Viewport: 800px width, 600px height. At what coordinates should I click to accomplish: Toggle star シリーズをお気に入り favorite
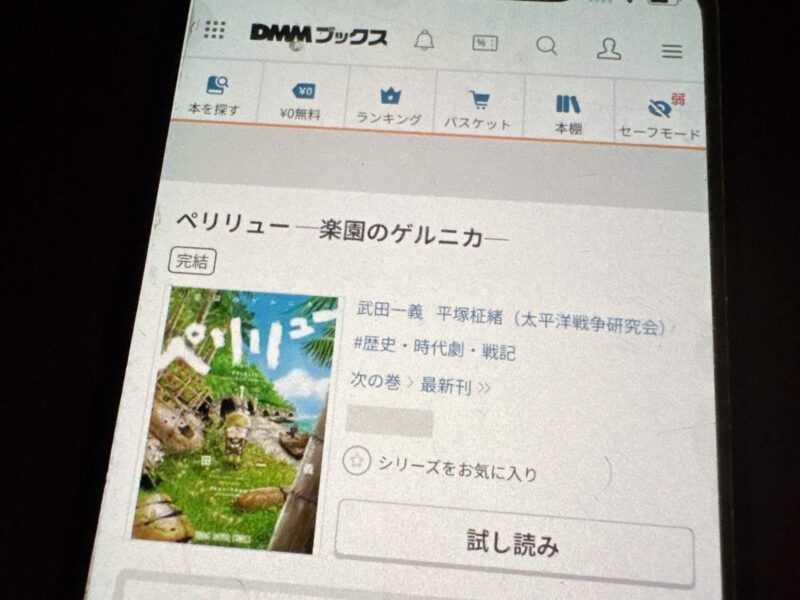click(355, 460)
